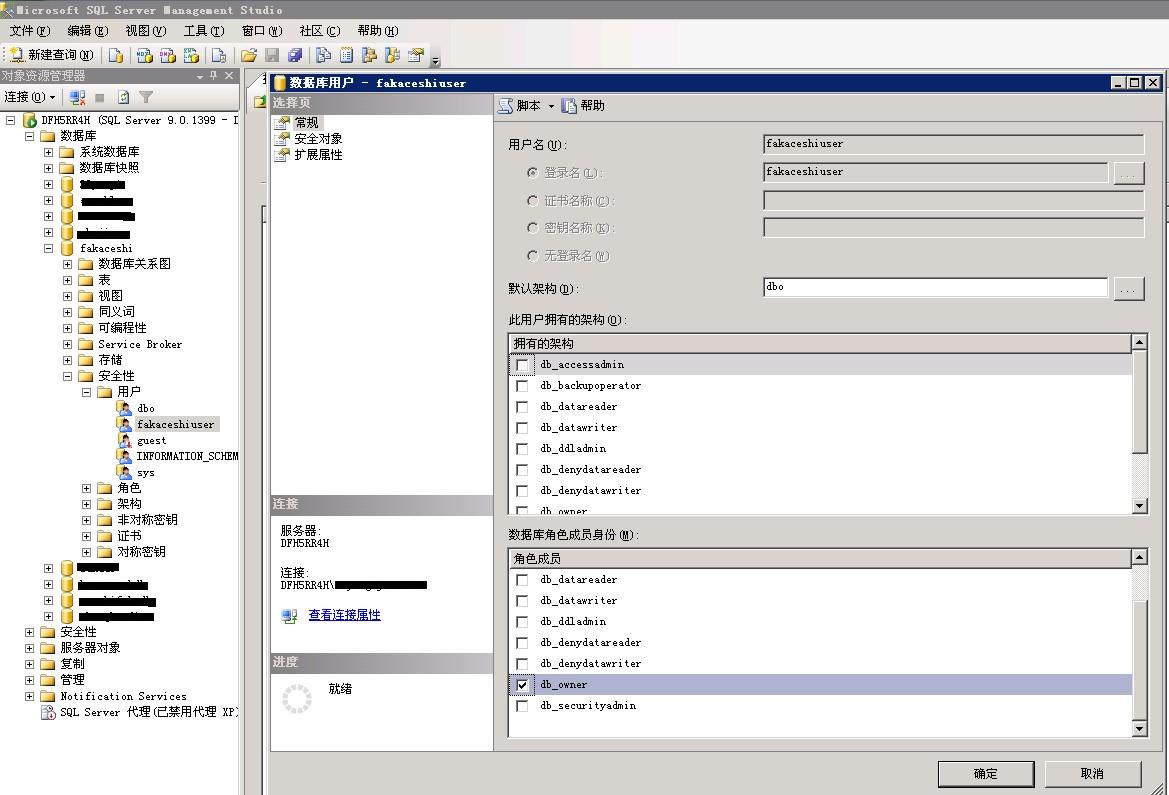Click the Open File folder icon
This screenshot has height=795, width=1169.
click(x=249, y=55)
